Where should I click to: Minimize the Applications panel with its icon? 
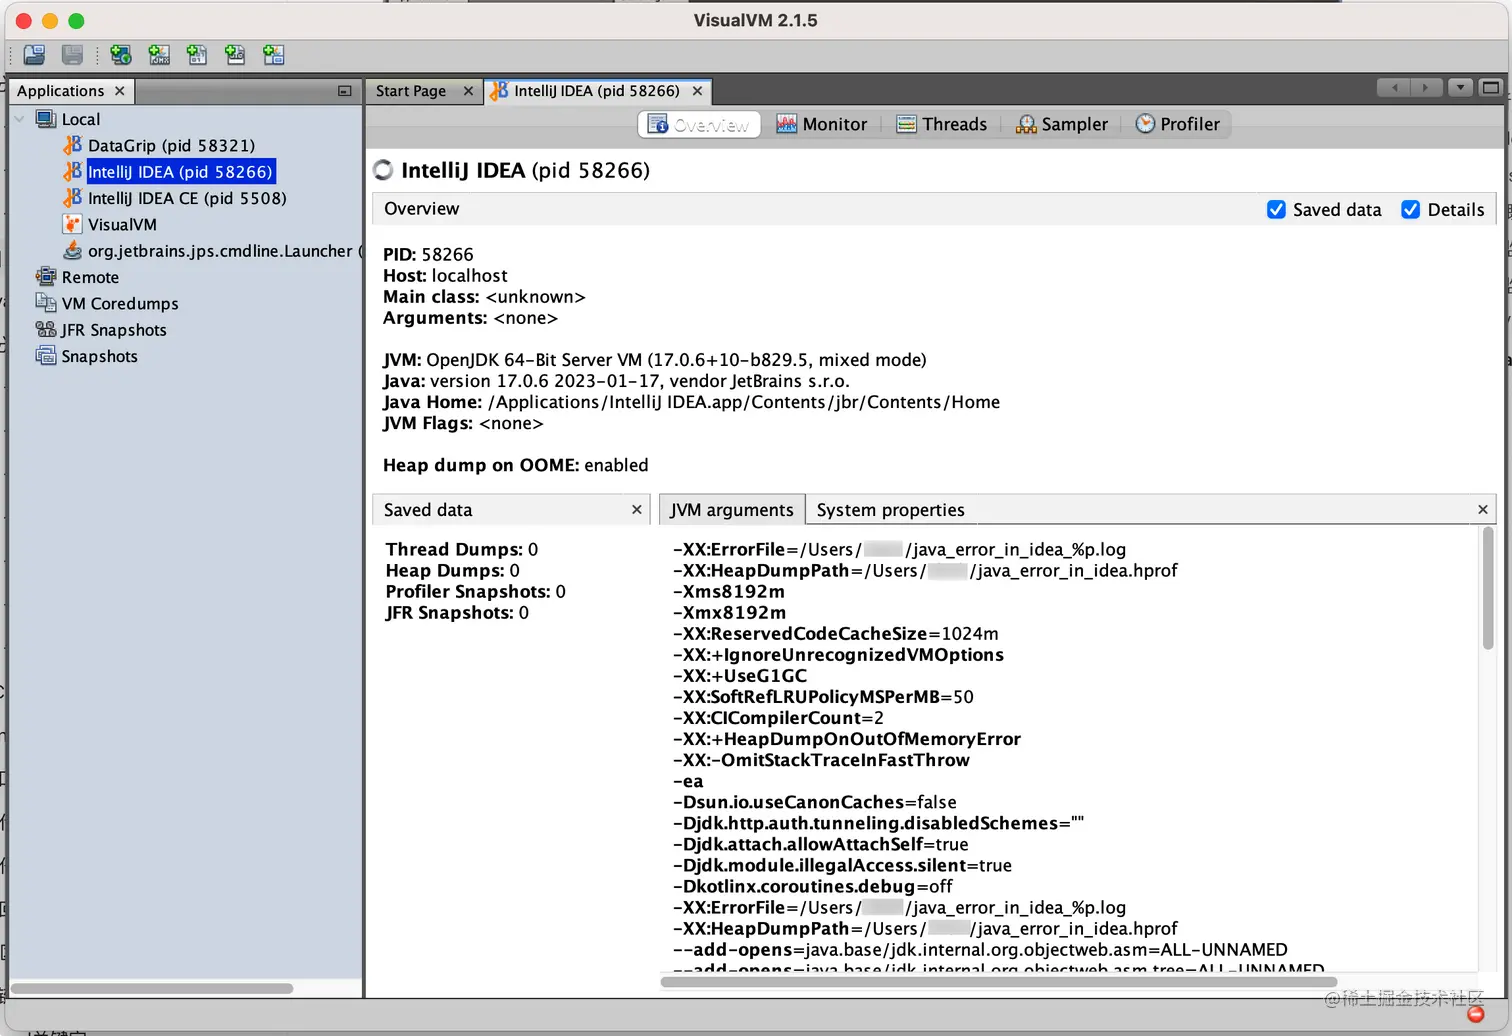[x=345, y=91]
